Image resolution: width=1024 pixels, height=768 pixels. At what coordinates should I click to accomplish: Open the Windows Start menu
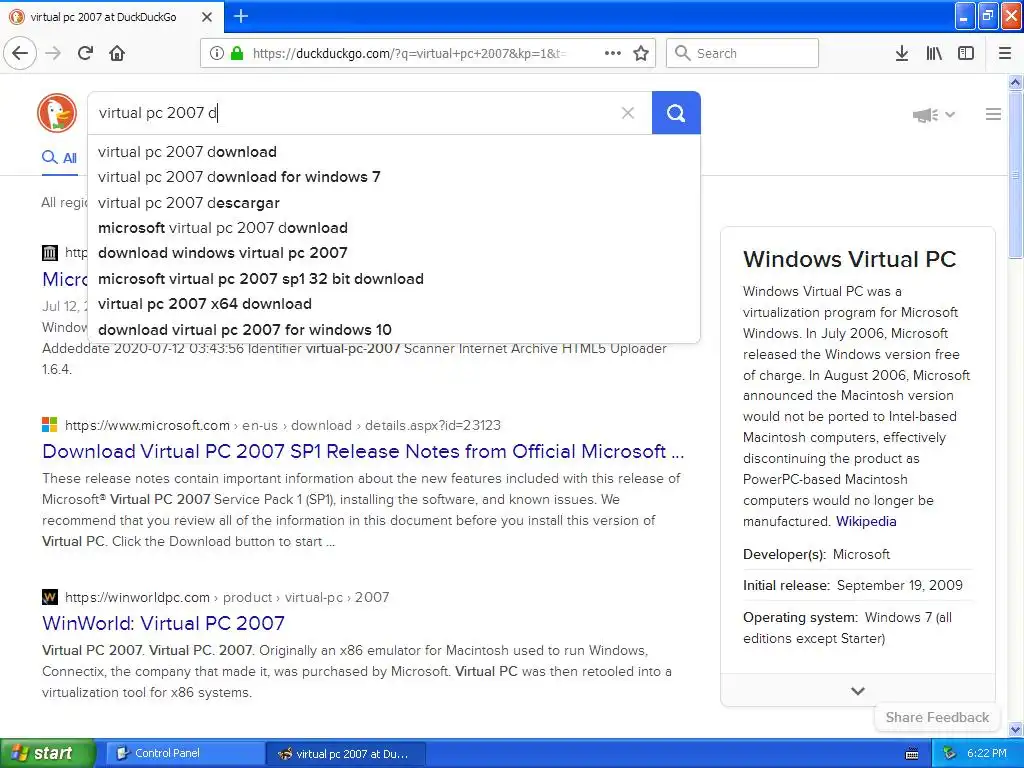(48, 753)
